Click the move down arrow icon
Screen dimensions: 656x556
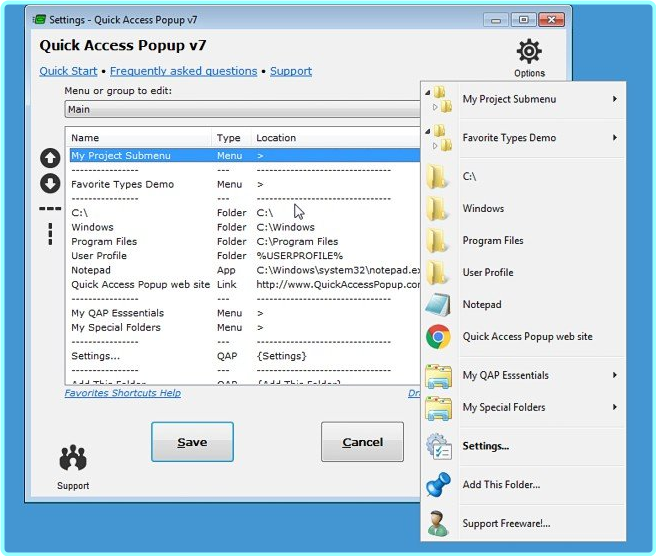tap(50, 184)
